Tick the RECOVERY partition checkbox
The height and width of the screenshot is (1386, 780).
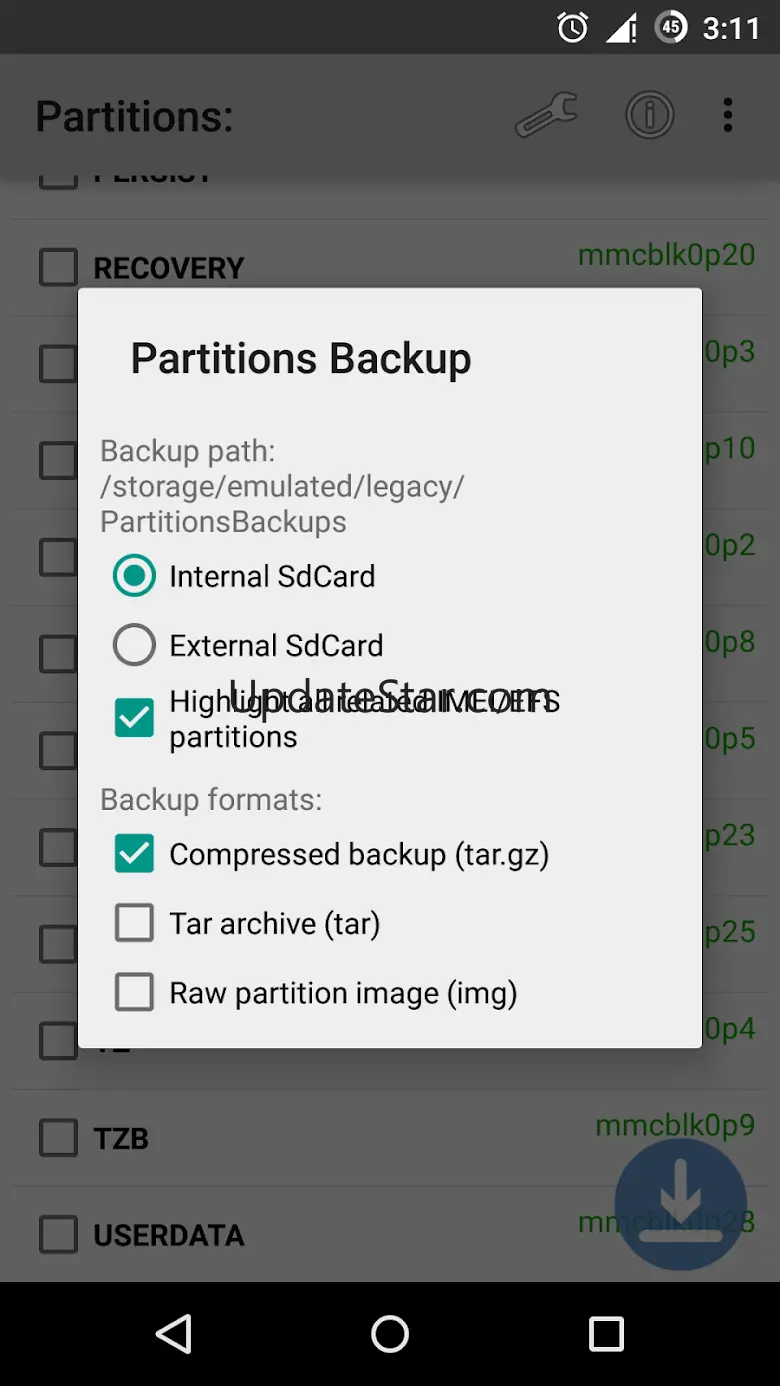(58, 268)
